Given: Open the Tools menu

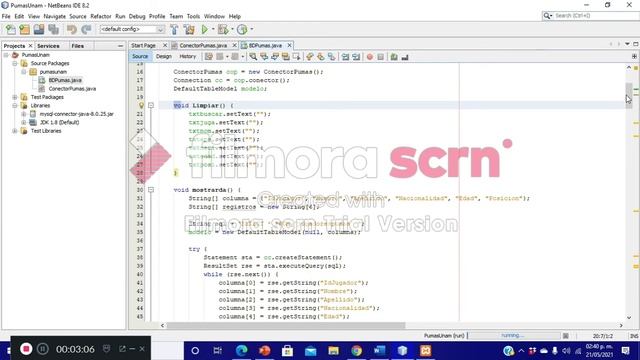Looking at the screenshot, I should (193, 16).
